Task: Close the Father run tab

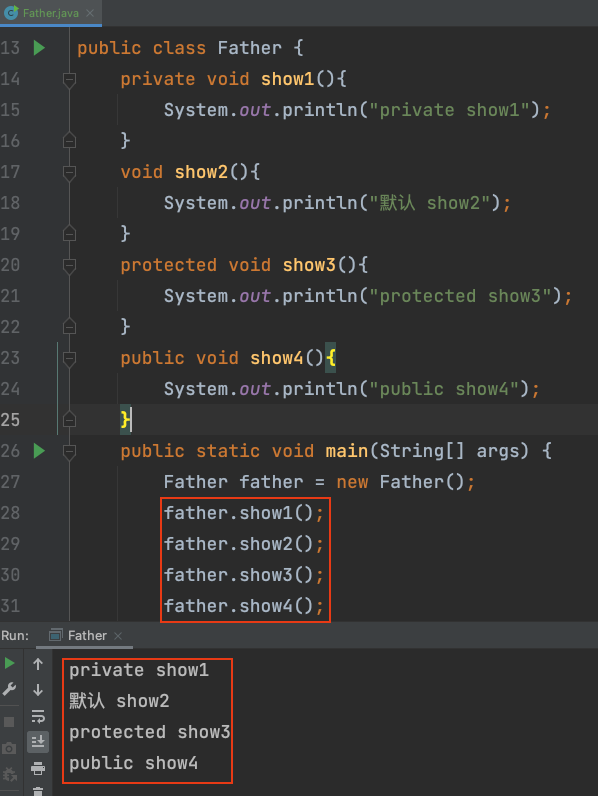Action: (x=118, y=636)
